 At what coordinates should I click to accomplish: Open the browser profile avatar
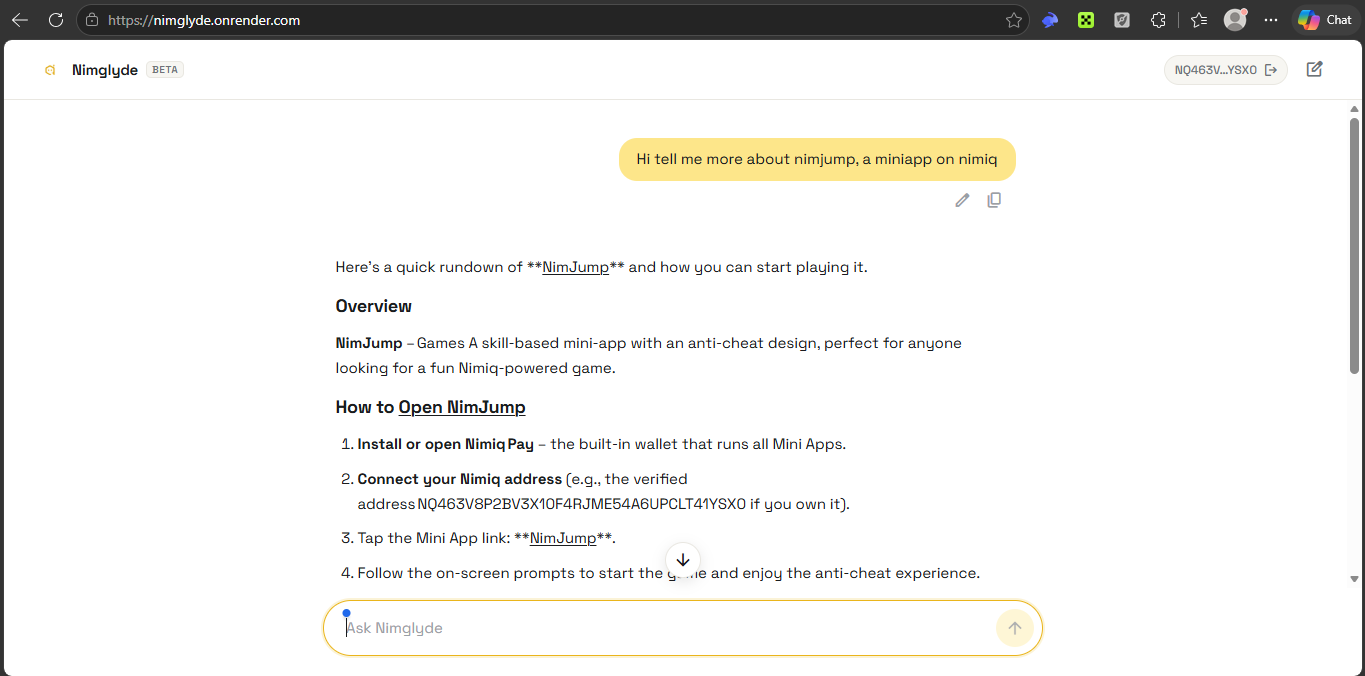pyautogui.click(x=1236, y=20)
